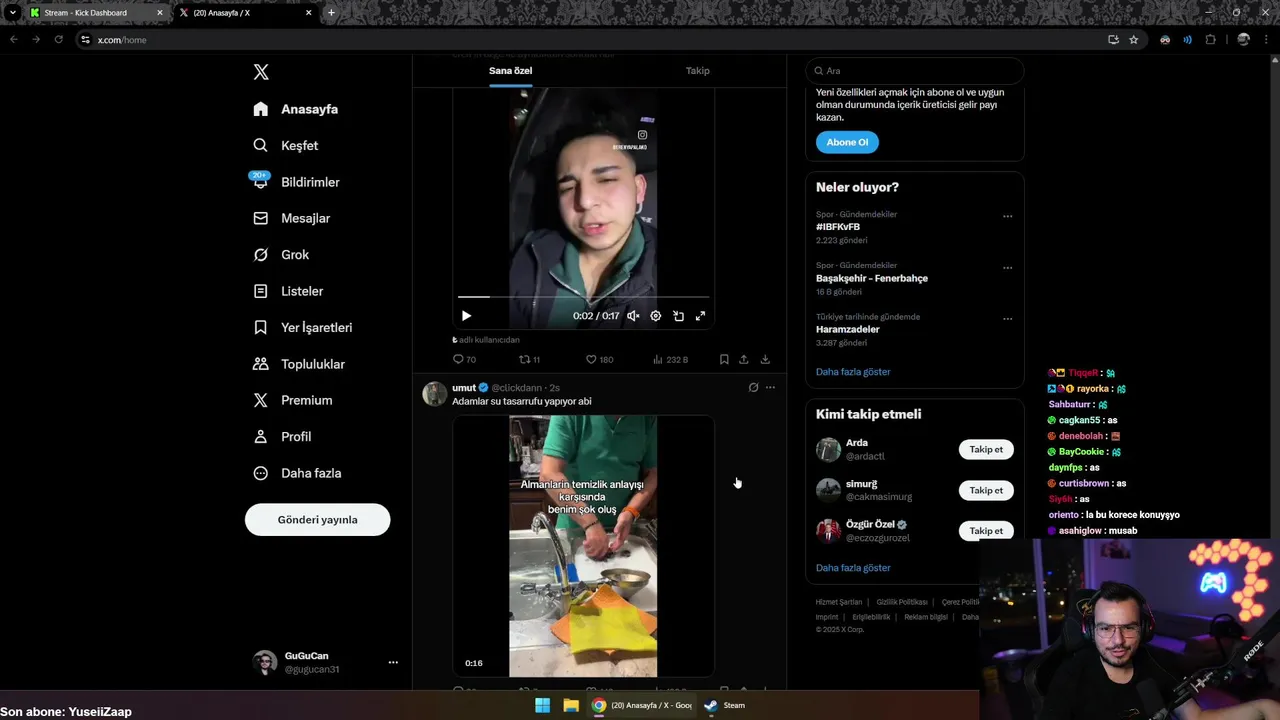Switch to the Takip tab

tap(697, 71)
